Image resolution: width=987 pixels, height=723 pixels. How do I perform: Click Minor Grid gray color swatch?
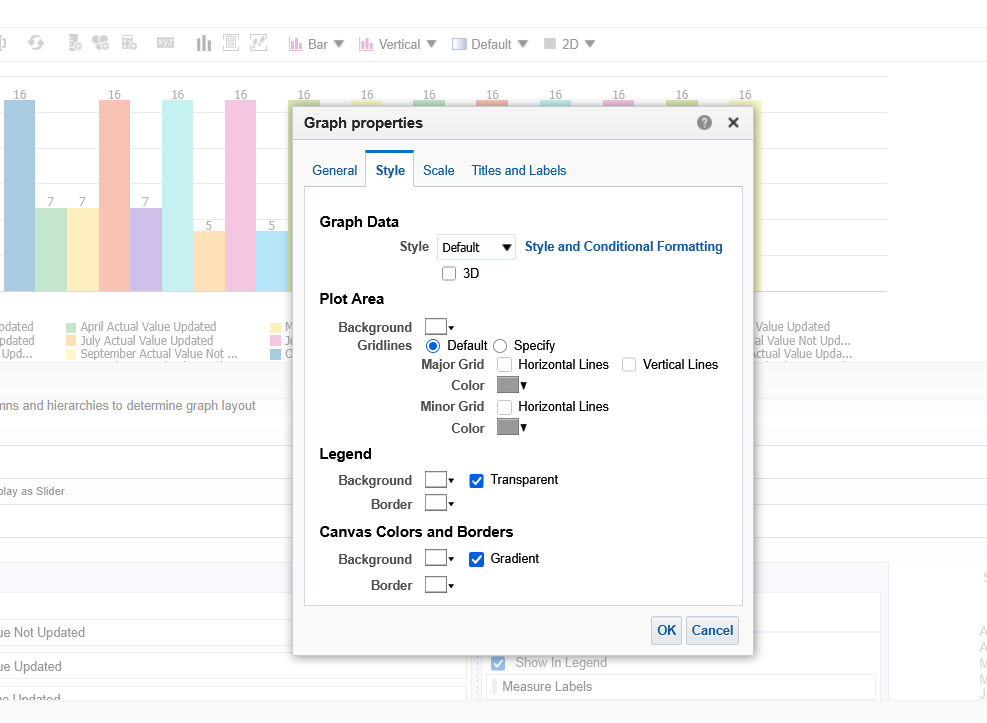pyautogui.click(x=508, y=427)
